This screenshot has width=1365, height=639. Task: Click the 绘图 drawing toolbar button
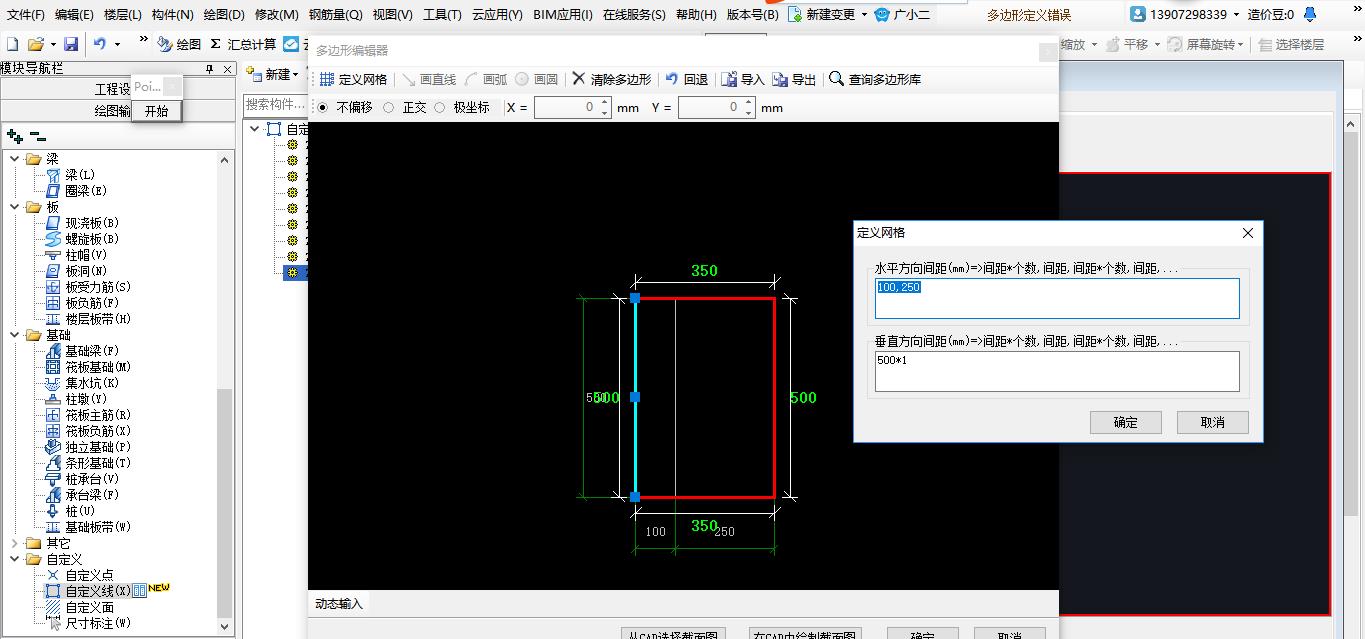tap(180, 44)
